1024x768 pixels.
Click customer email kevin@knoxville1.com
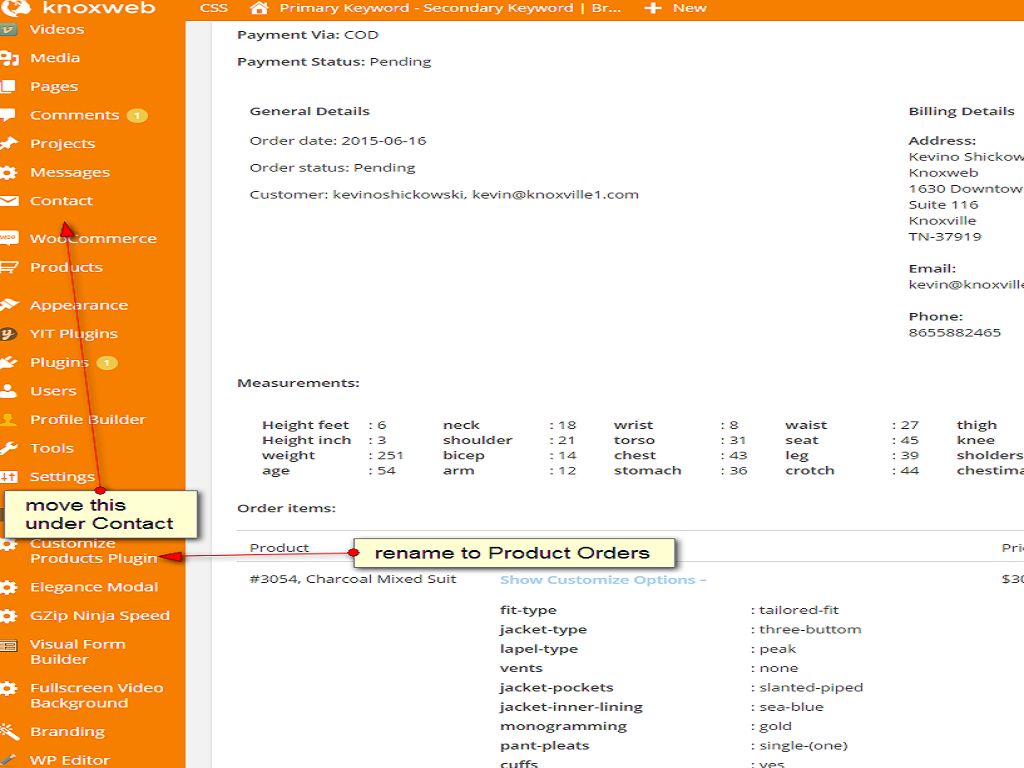point(555,195)
